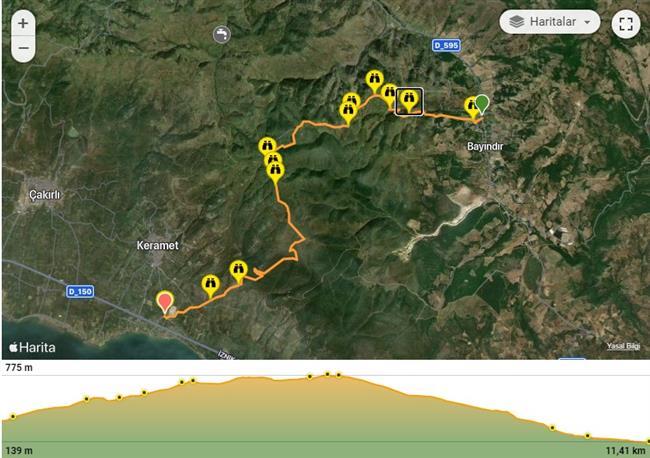Click the Keramet town label
The height and width of the screenshot is (458, 650).
coord(158,245)
